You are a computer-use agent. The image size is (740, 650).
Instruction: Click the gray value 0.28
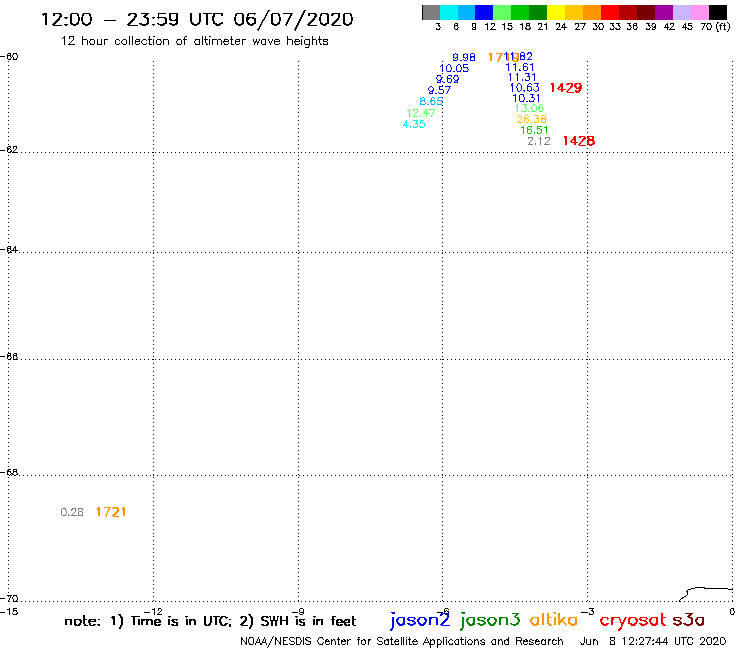[72, 512]
